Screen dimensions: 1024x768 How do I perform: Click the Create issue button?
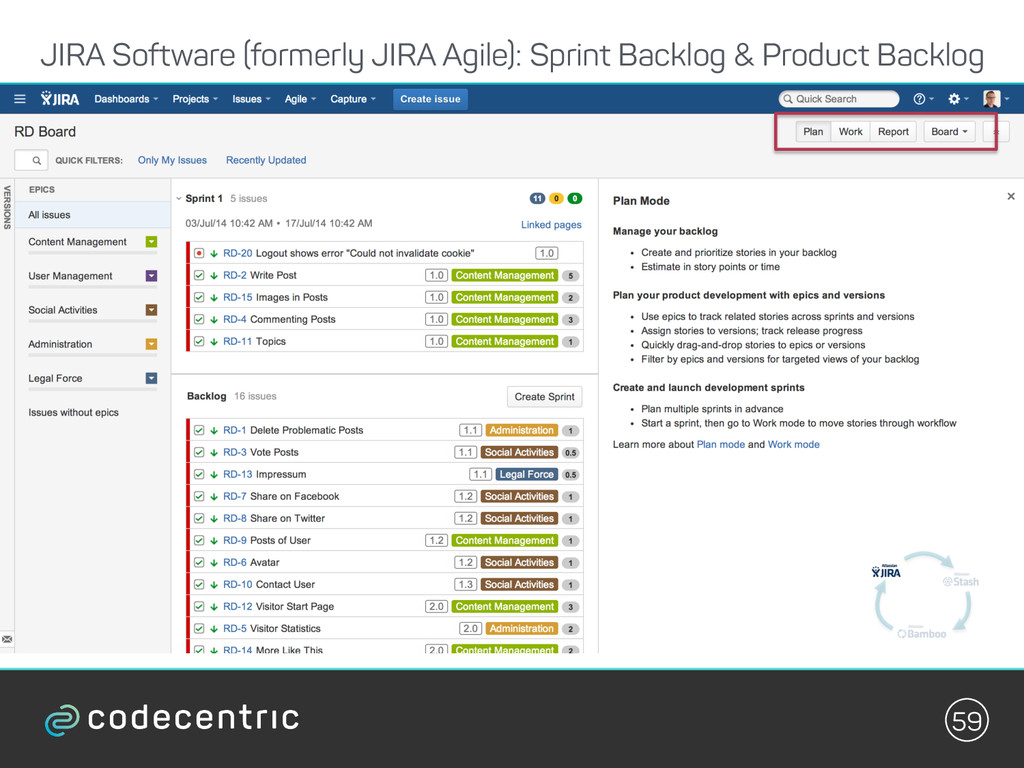click(x=430, y=99)
